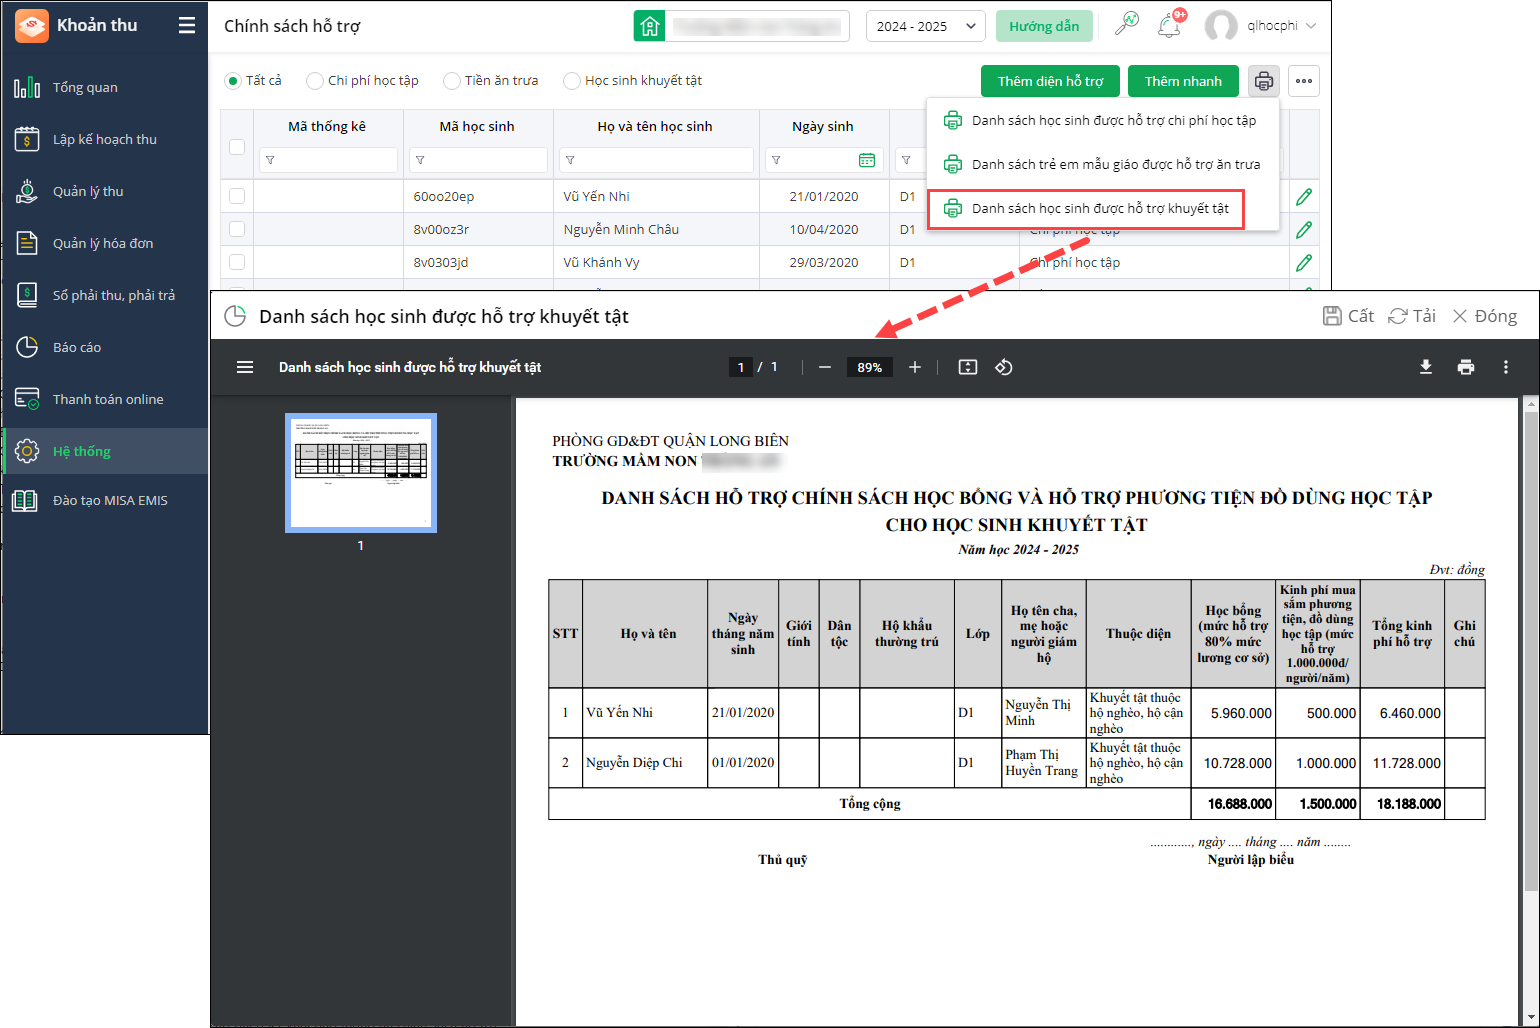Screen dimensions: 1540x1028
Task: Zoom in on PDF with plus icon
Action: click(914, 367)
